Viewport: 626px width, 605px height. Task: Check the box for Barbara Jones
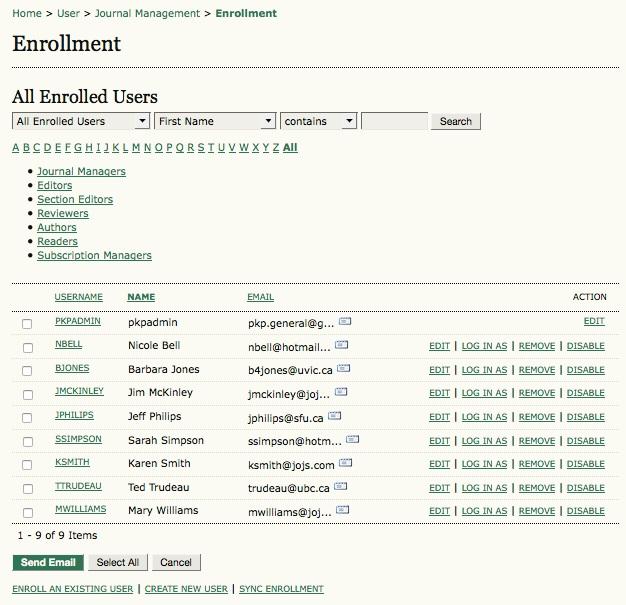coord(27,371)
